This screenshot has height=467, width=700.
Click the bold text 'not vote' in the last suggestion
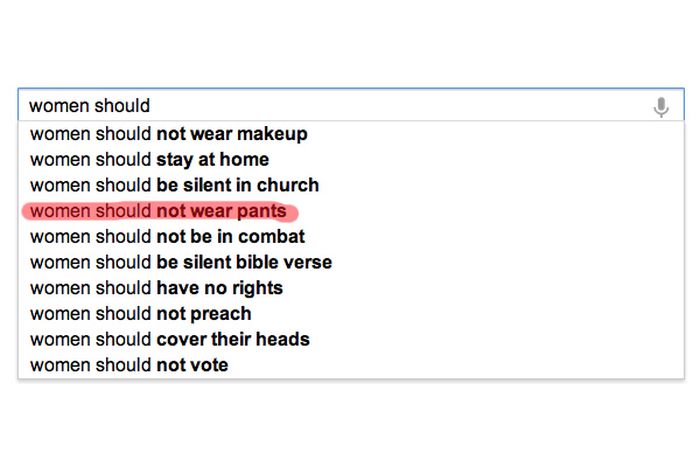192,365
